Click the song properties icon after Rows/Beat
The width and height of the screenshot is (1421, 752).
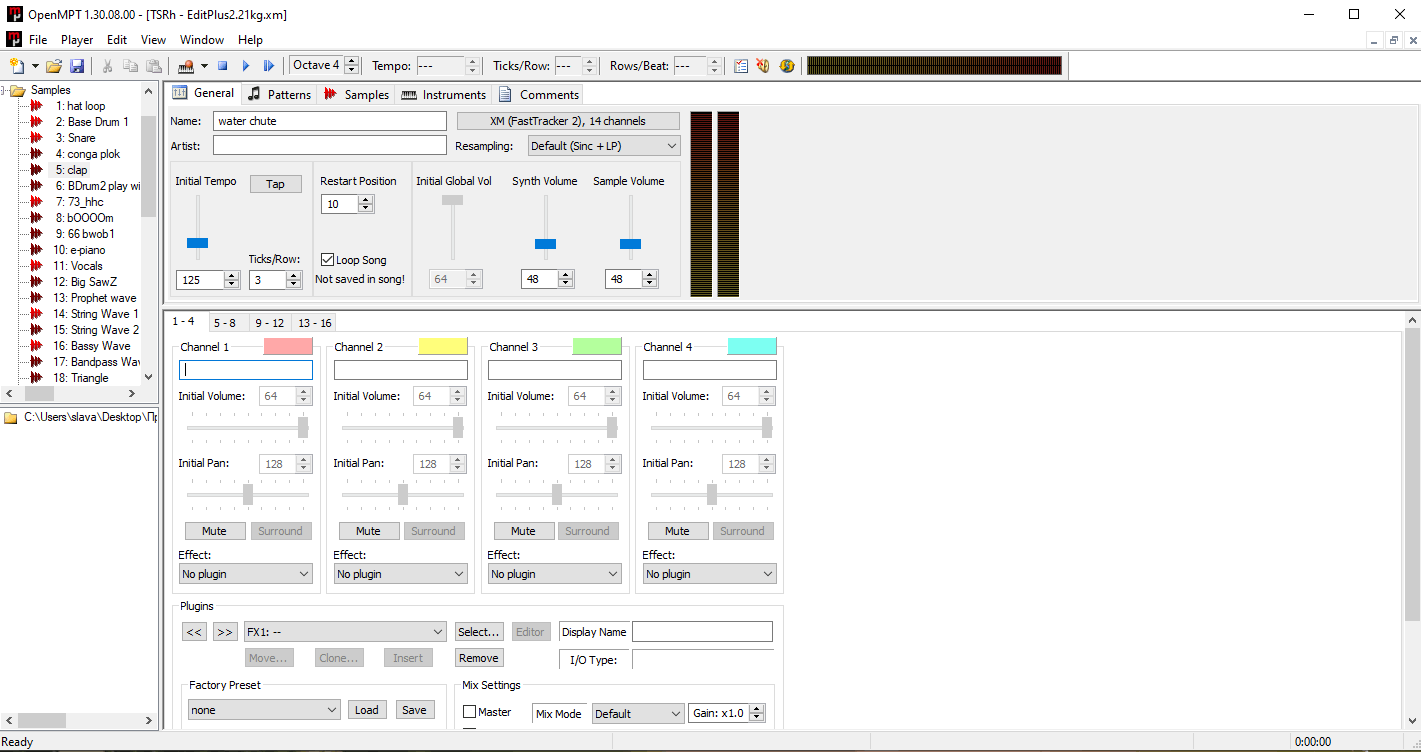tap(741, 66)
